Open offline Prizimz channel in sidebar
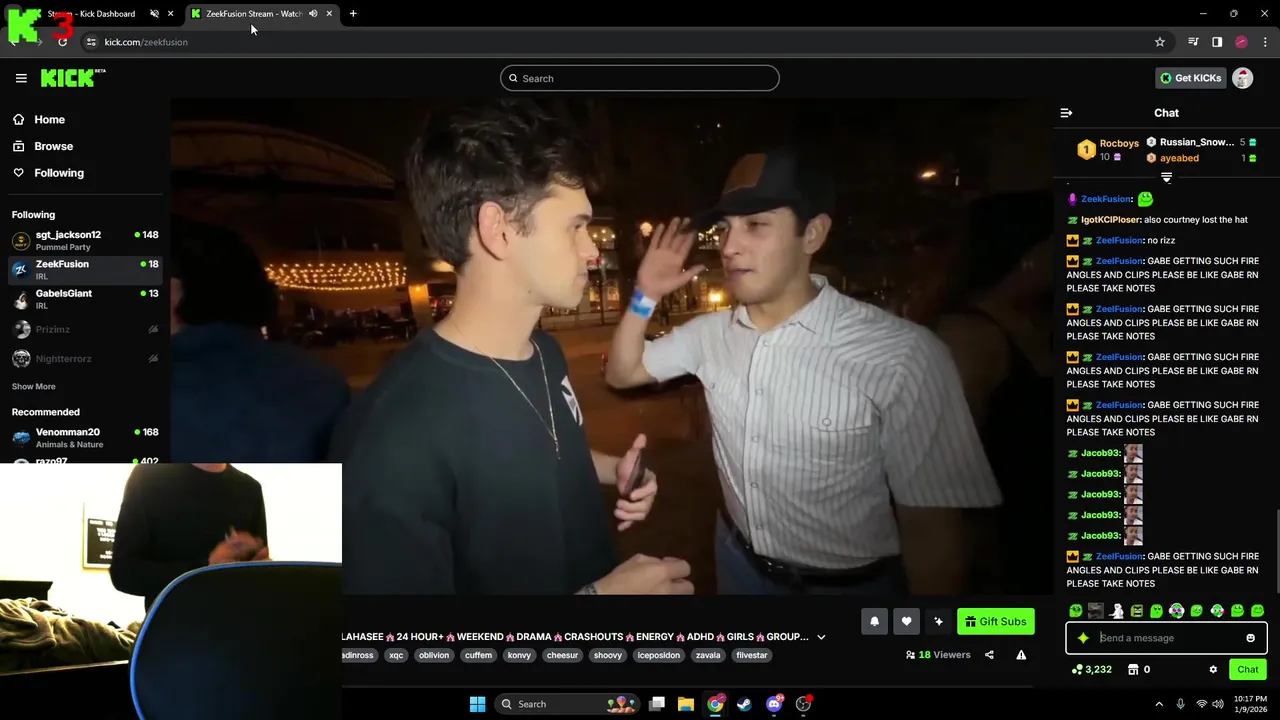 coord(85,329)
